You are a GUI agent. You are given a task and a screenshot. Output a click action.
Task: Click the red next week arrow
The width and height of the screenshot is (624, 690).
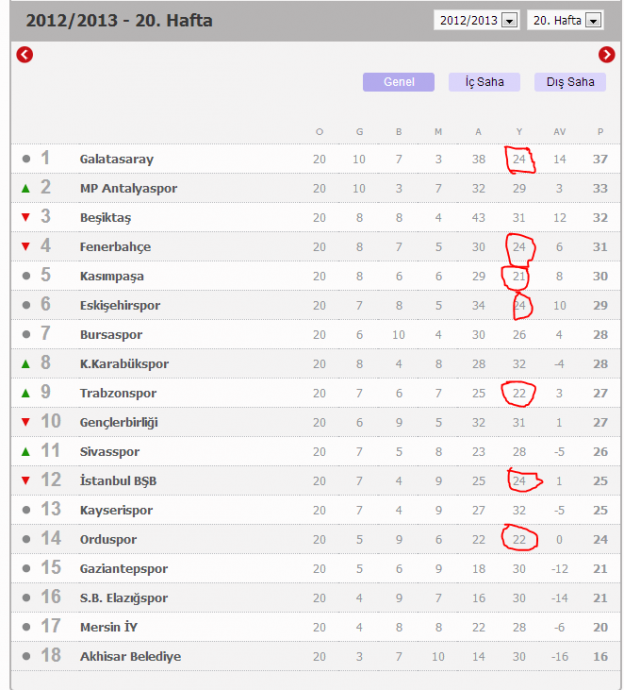click(x=606, y=55)
